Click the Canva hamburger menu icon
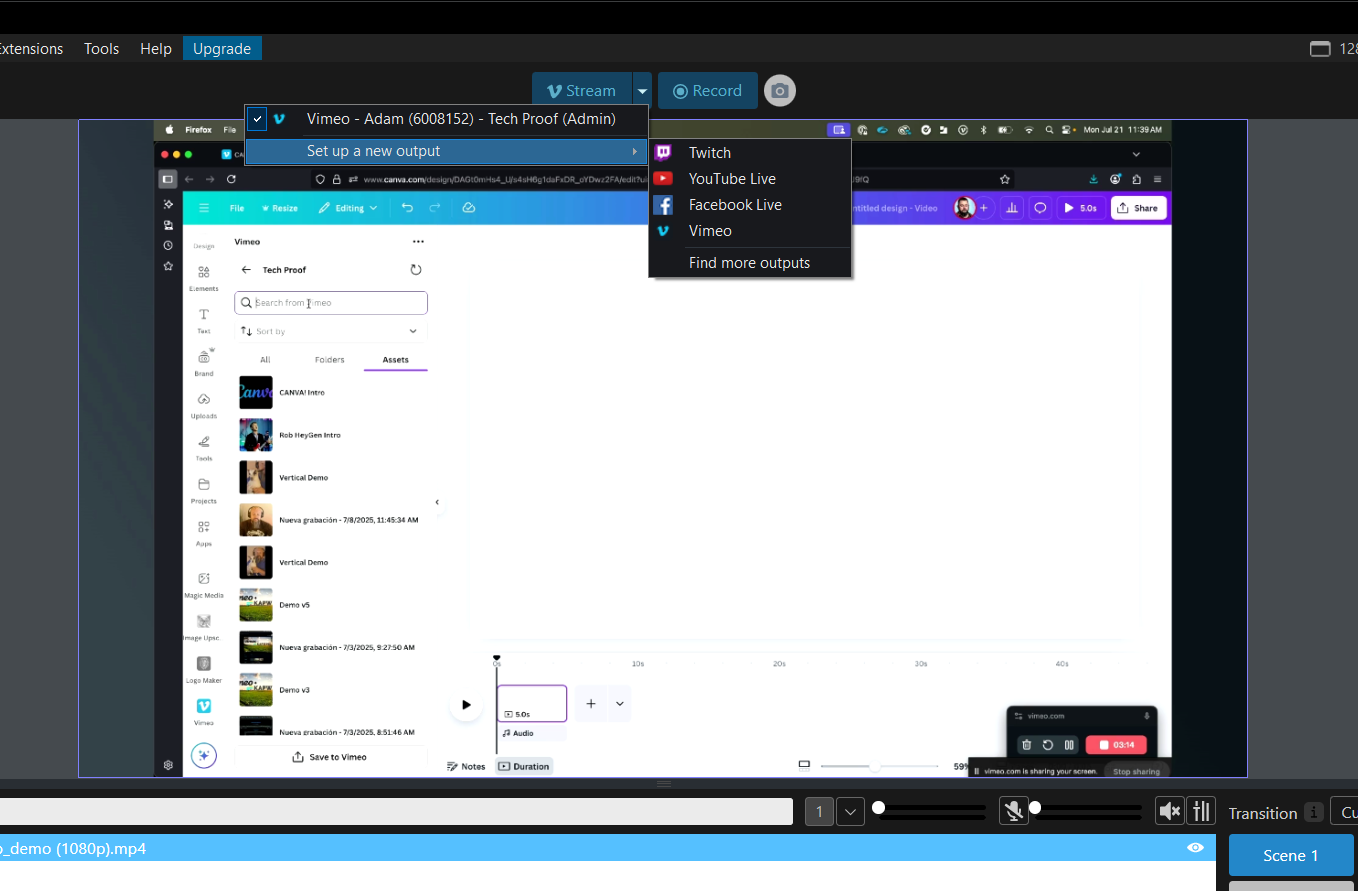The width and height of the screenshot is (1358, 891). pyautogui.click(x=204, y=208)
